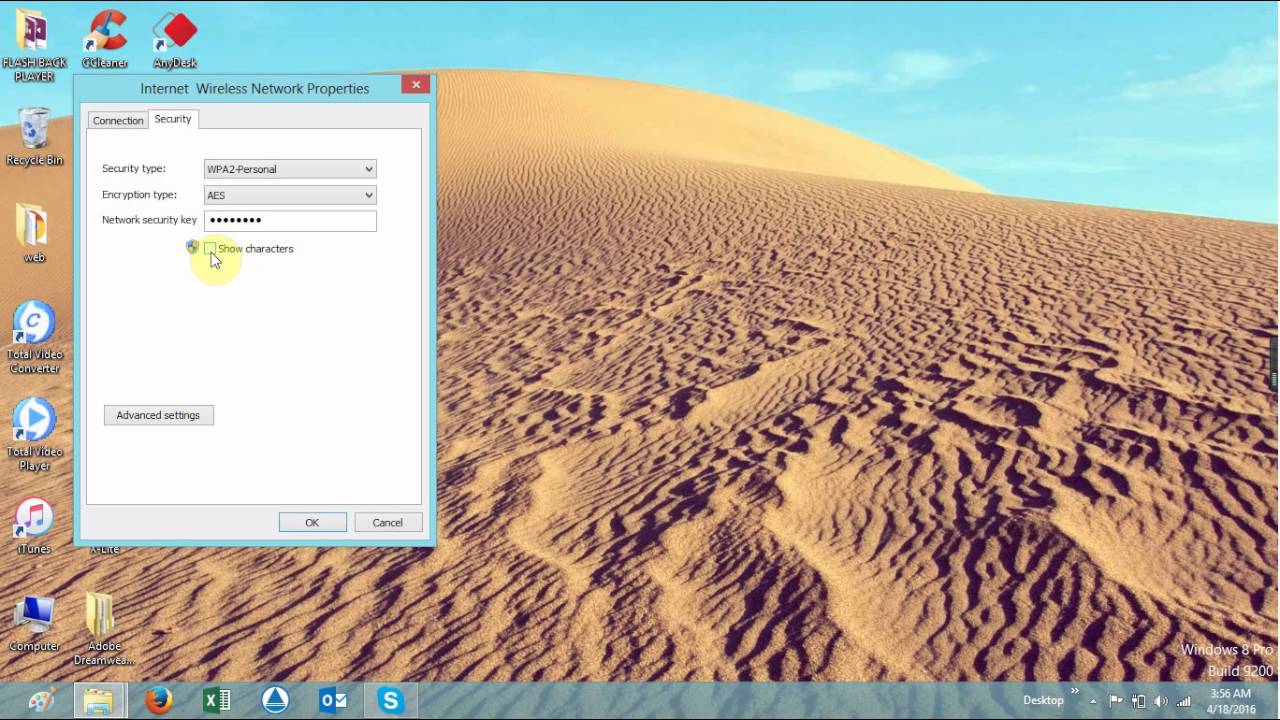
Task: Open the blue sailboat app in taskbar
Action: coord(275,701)
